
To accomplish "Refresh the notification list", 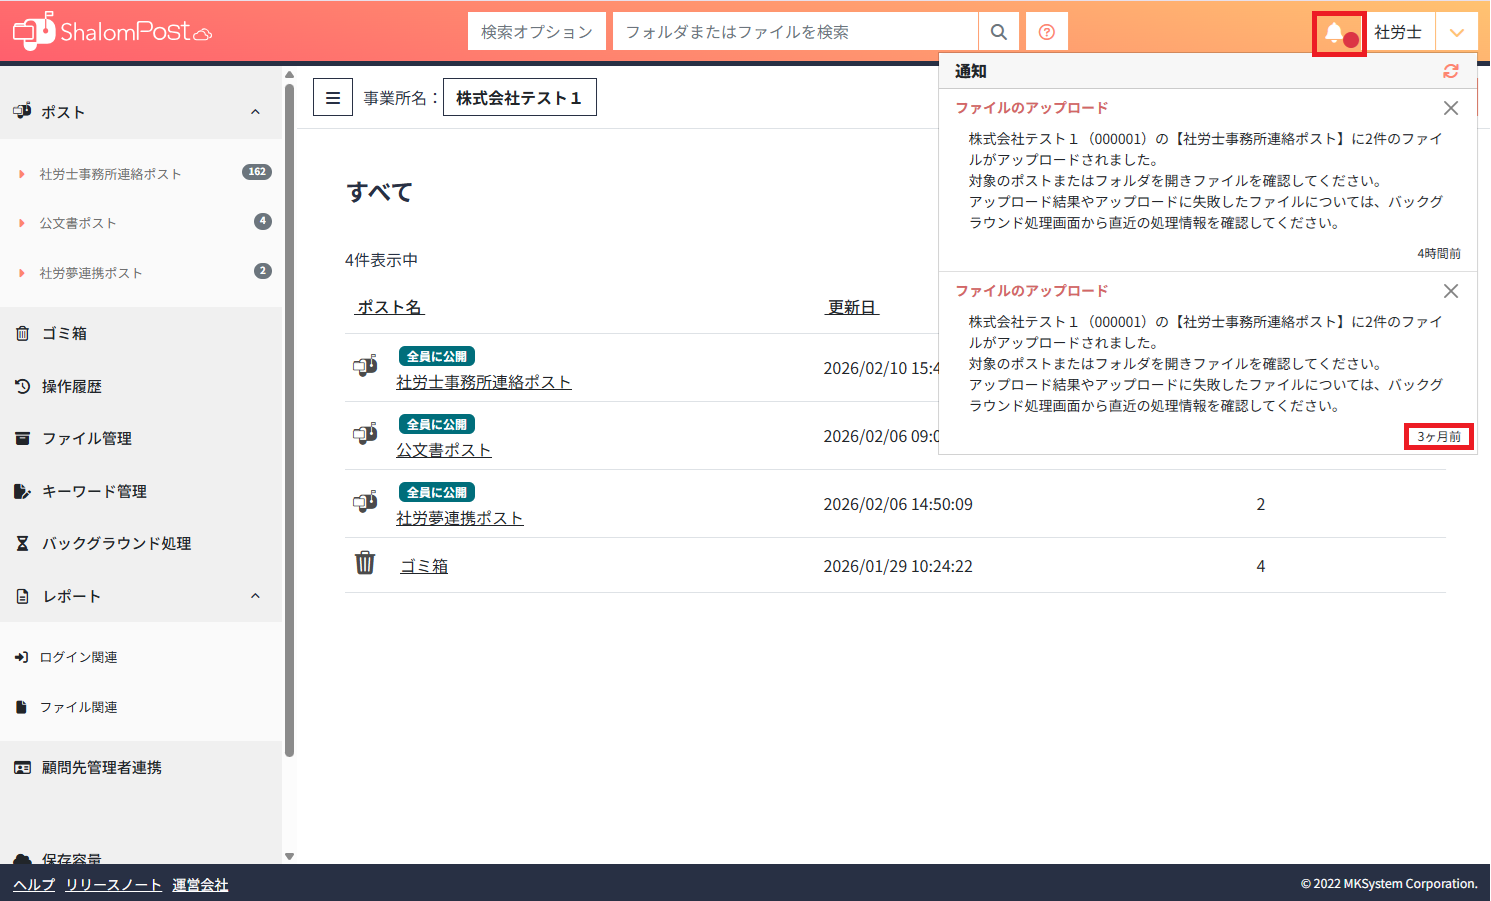I will [1450, 71].
